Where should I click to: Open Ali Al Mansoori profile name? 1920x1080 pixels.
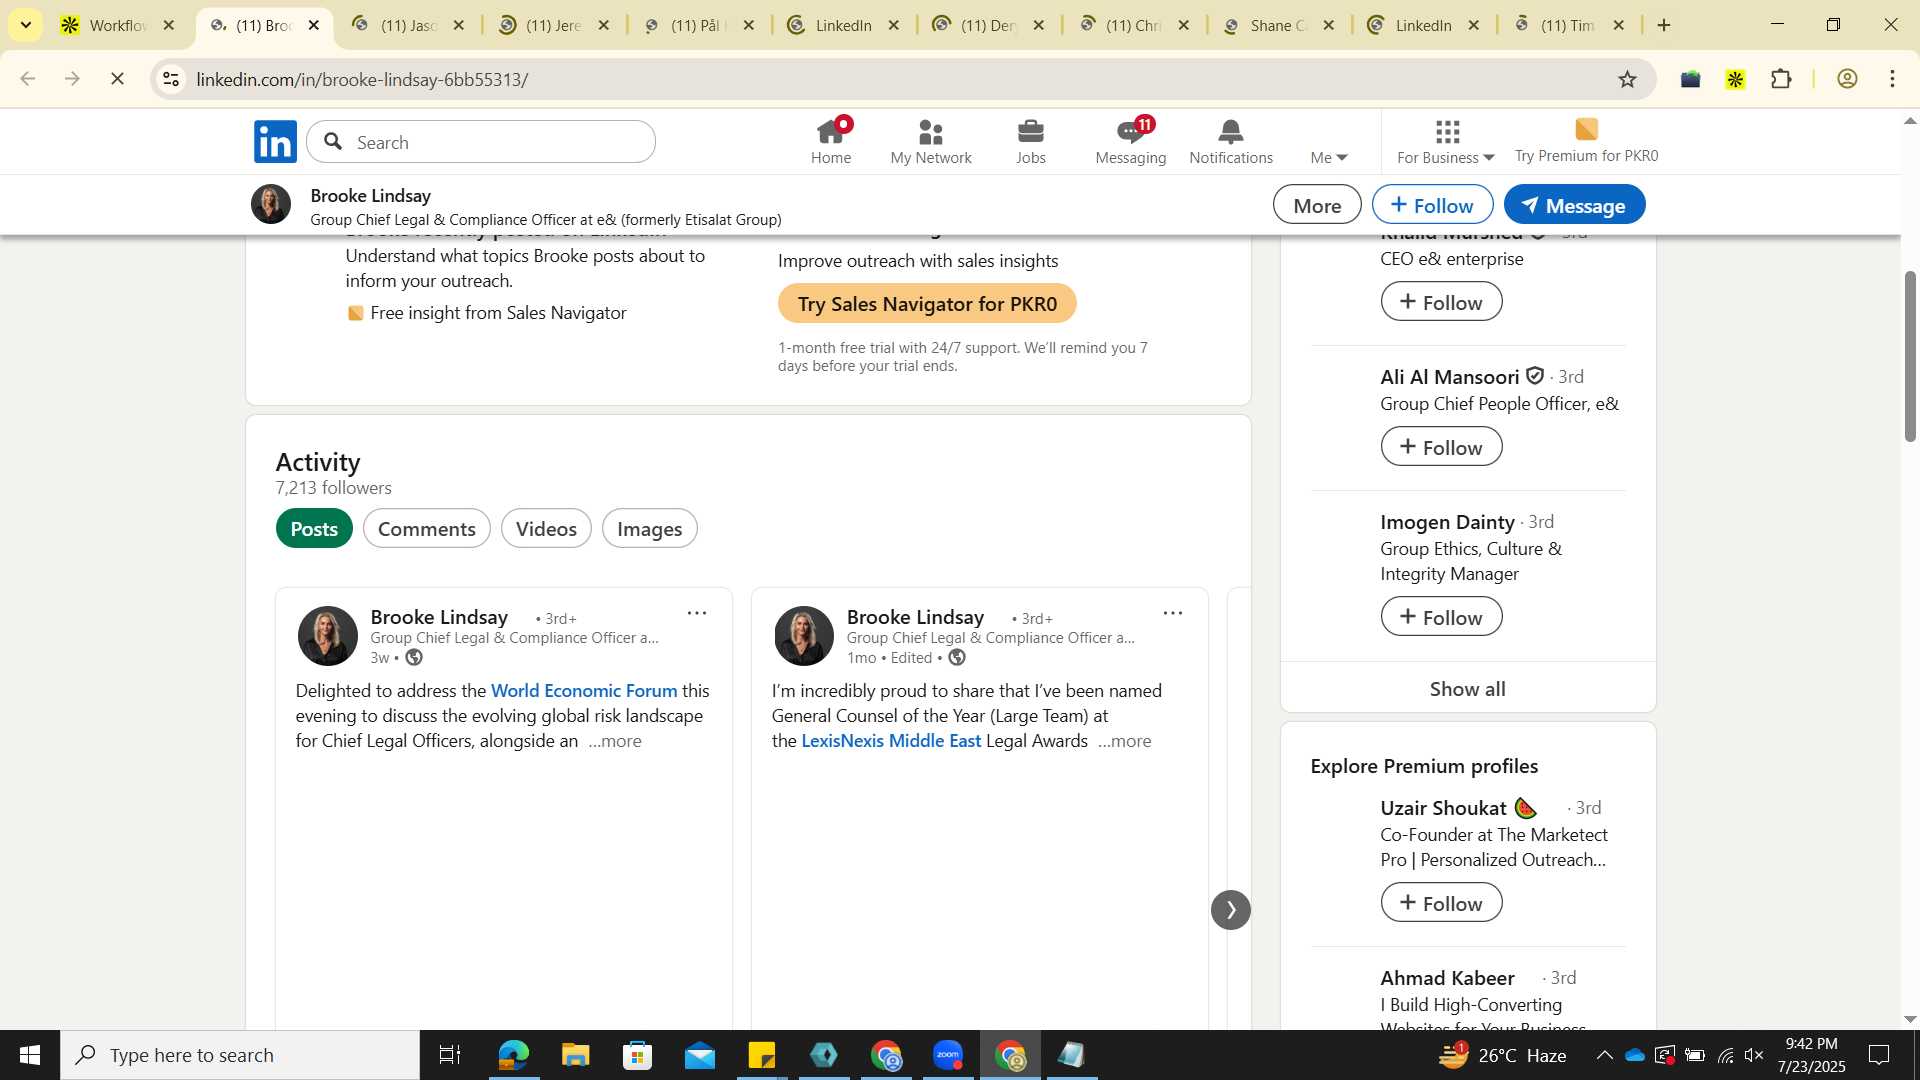(x=1449, y=377)
